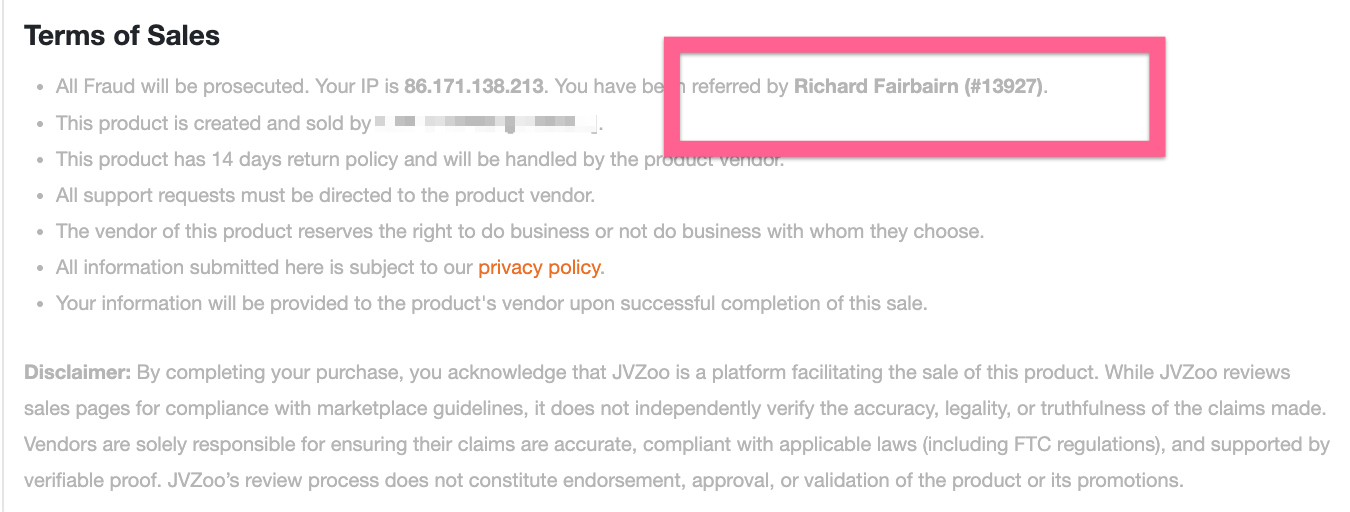Viewport: 1350px width, 512px height.
Task: Click the "JVZoo's review process" sentence
Action: (x=420, y=480)
